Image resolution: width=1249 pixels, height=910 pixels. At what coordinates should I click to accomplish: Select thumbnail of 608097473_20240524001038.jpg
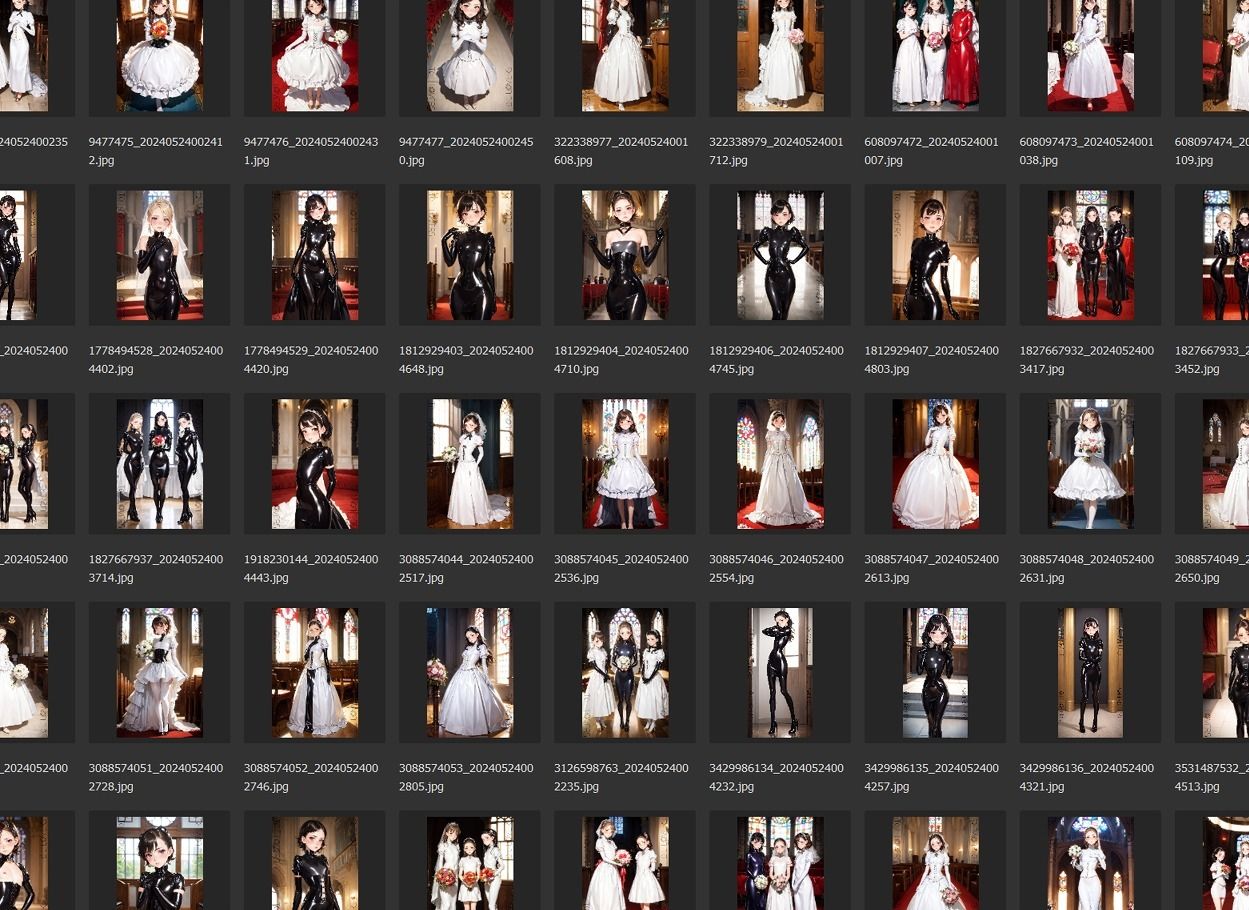click(1090, 55)
